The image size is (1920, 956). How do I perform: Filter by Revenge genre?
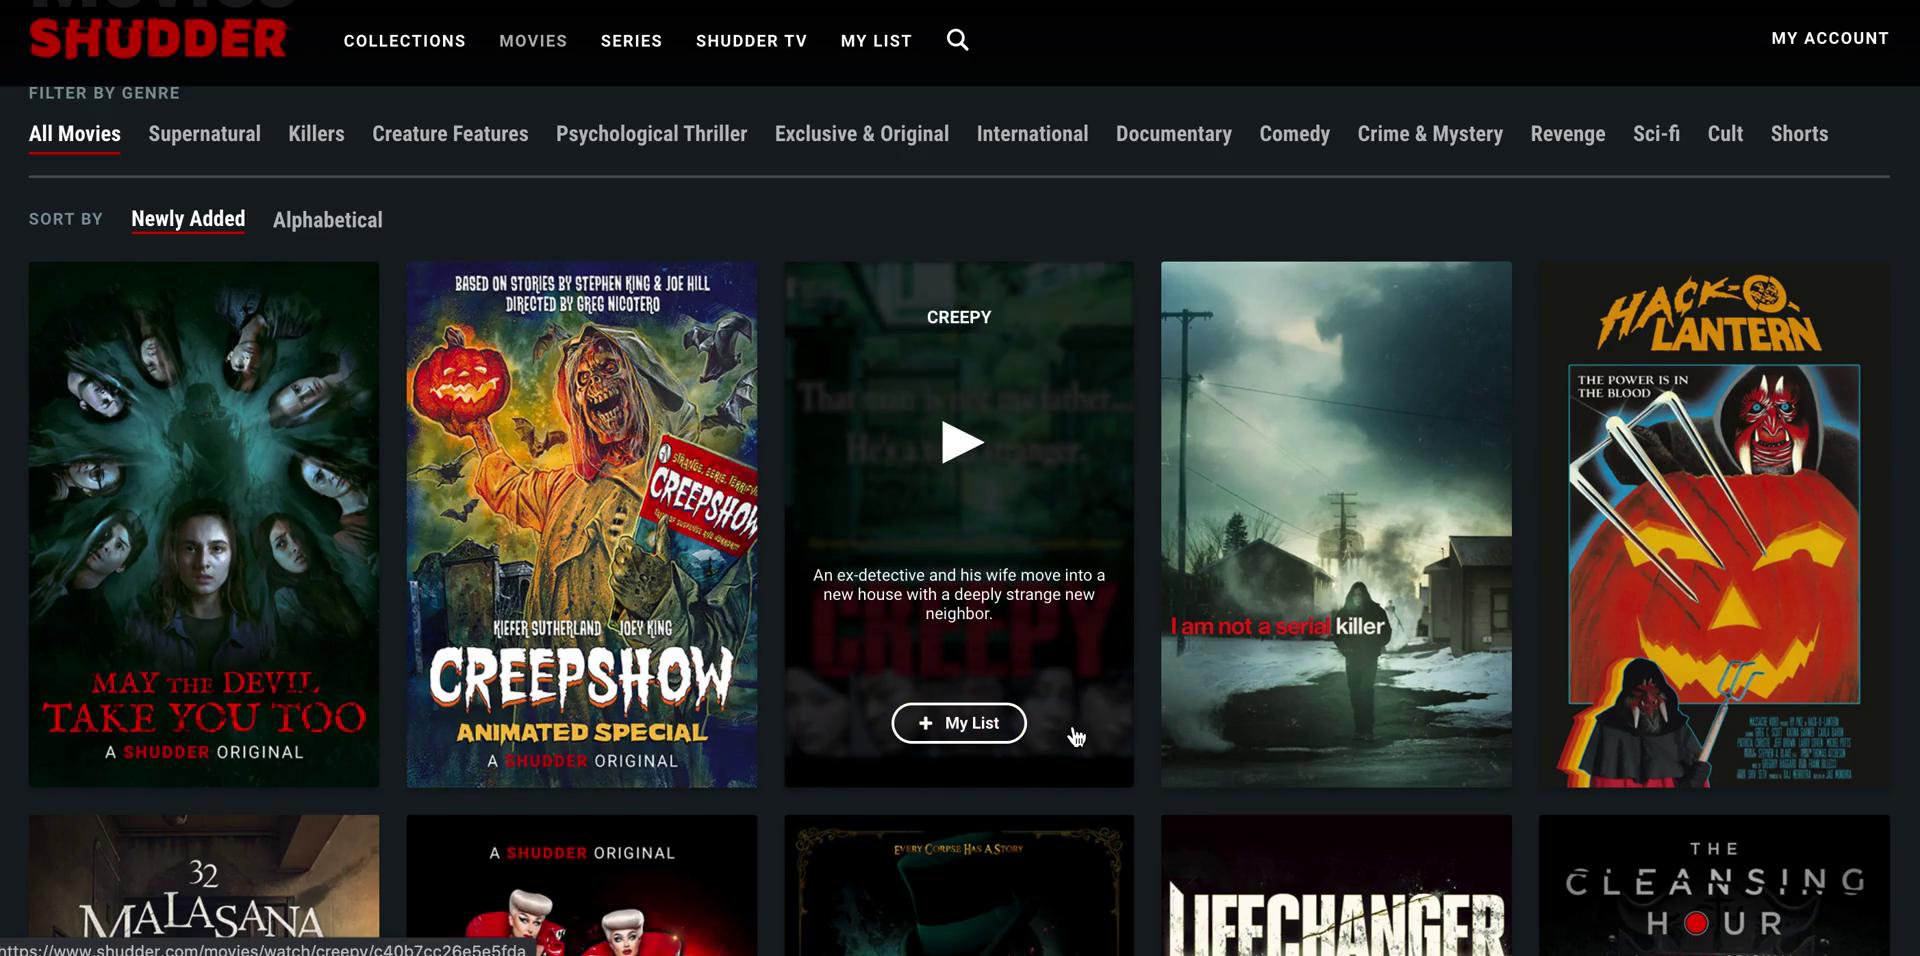(x=1568, y=134)
